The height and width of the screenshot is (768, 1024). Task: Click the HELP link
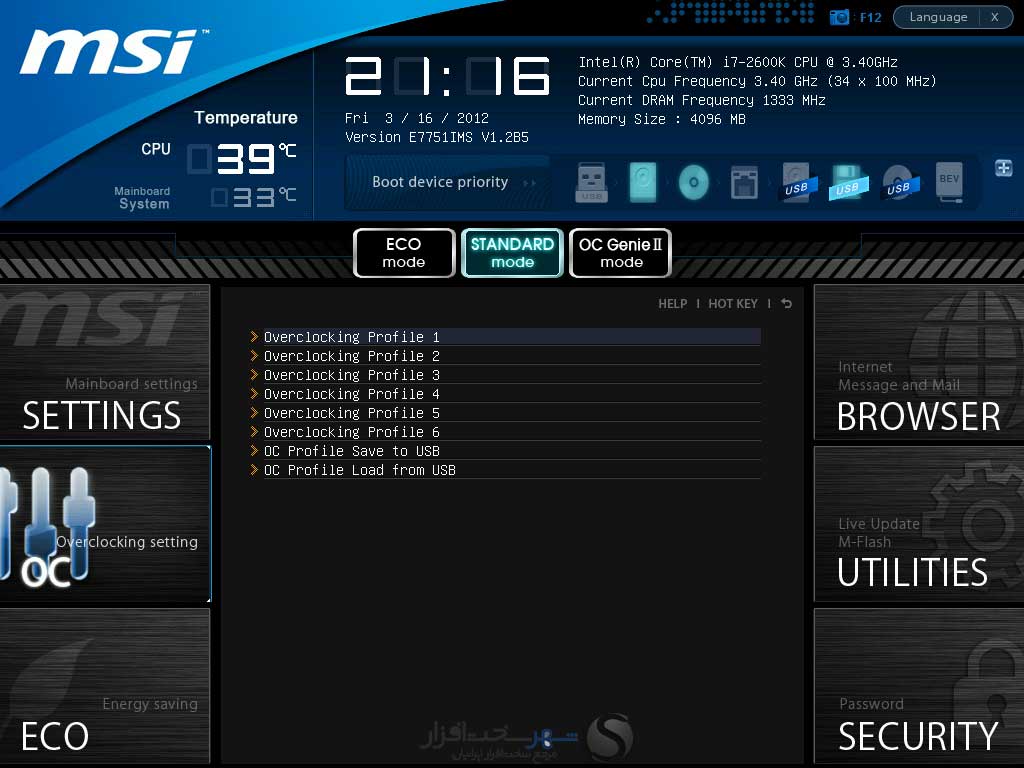pyautogui.click(x=673, y=304)
